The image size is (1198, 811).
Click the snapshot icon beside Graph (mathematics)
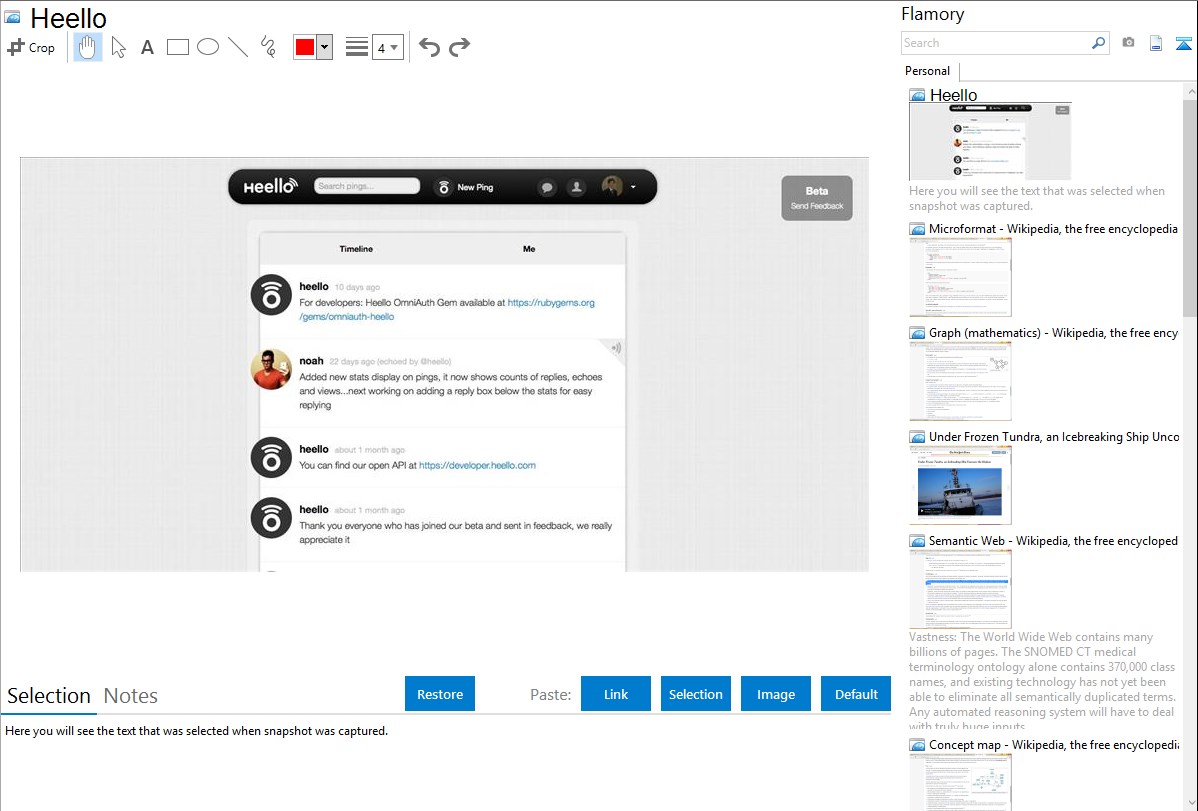[x=917, y=333]
